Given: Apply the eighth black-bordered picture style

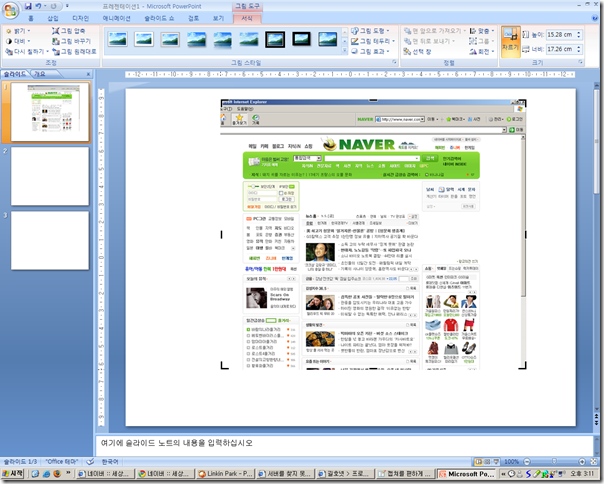Looking at the screenshot, I should pos(301,39).
